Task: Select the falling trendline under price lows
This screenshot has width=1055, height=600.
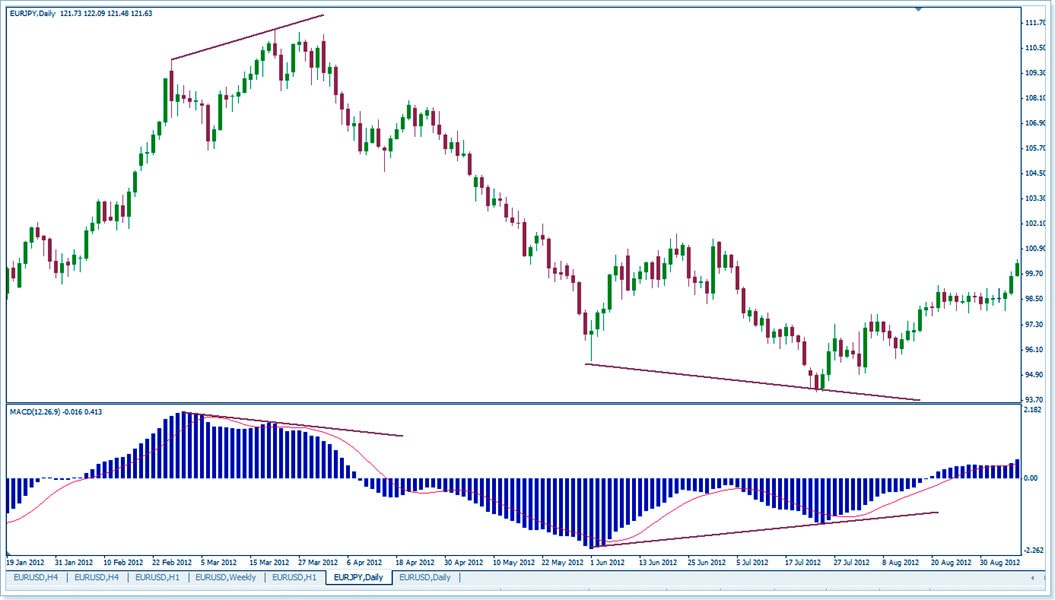Action: [750, 382]
